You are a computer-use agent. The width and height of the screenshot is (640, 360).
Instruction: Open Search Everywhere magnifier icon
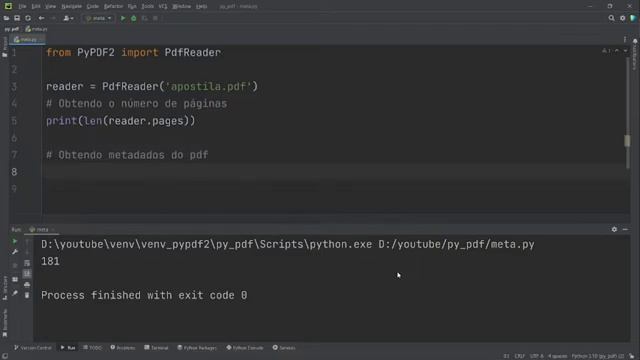click(x=611, y=18)
